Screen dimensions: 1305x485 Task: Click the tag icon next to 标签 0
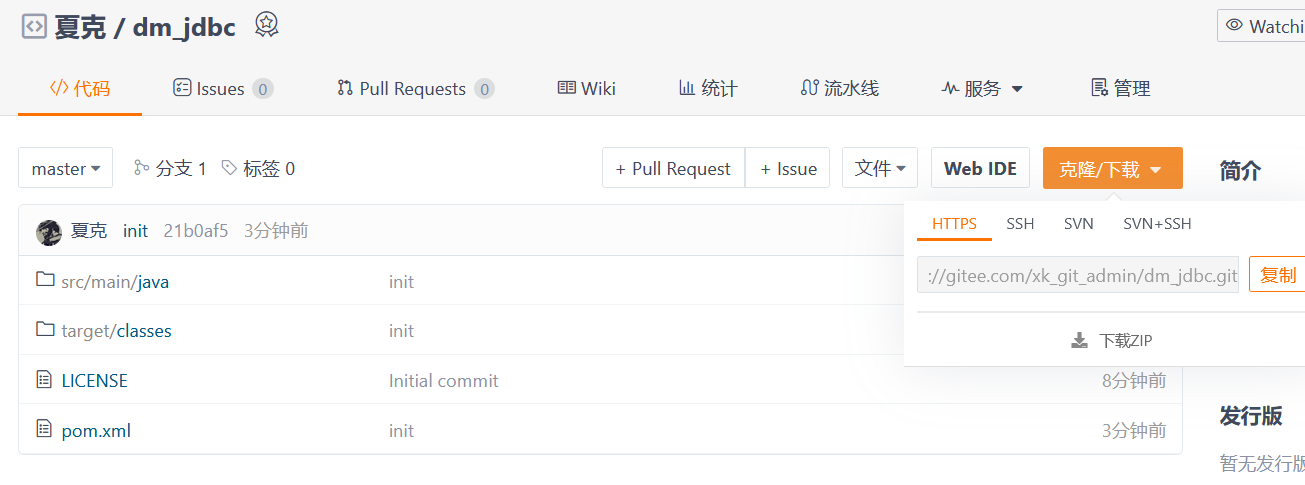tap(229, 167)
